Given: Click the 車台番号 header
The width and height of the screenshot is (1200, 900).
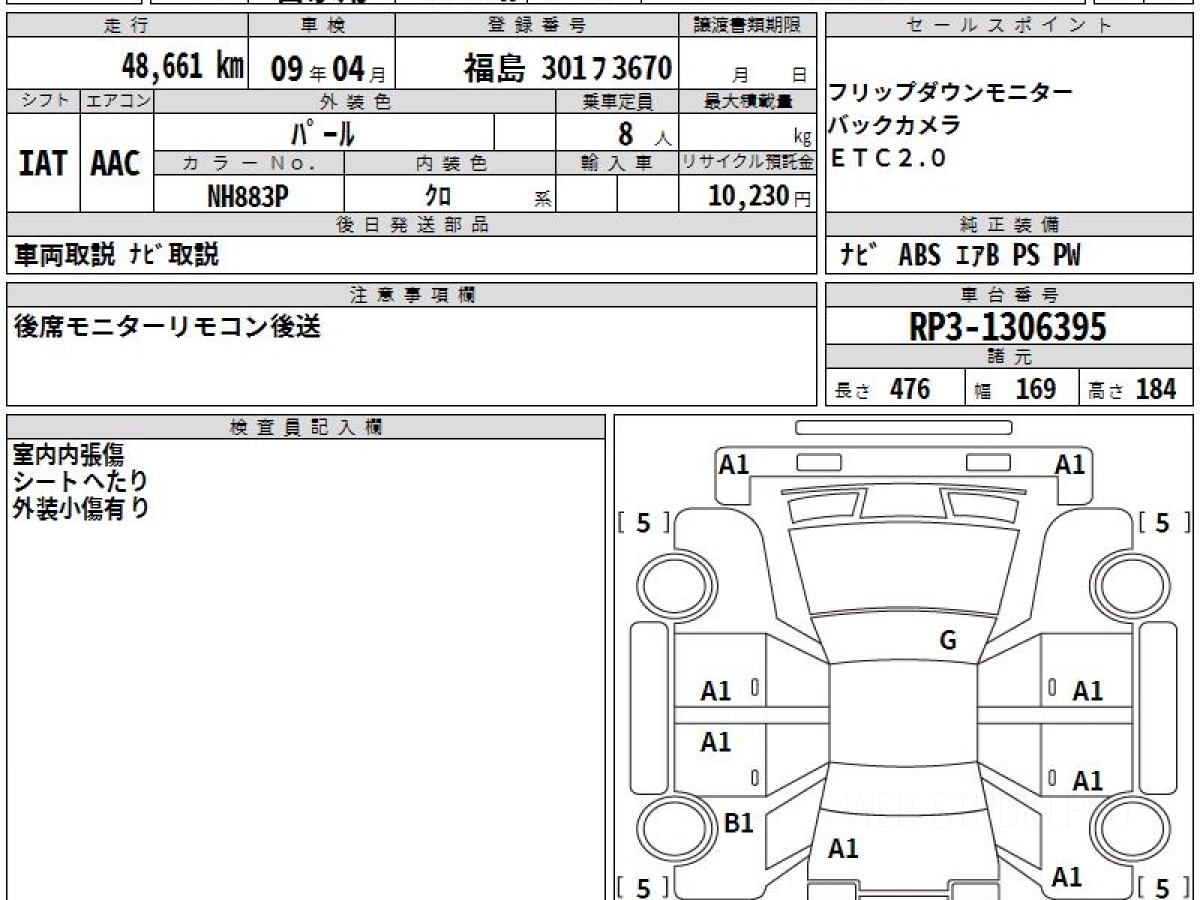Looking at the screenshot, I should pos(1010,295).
